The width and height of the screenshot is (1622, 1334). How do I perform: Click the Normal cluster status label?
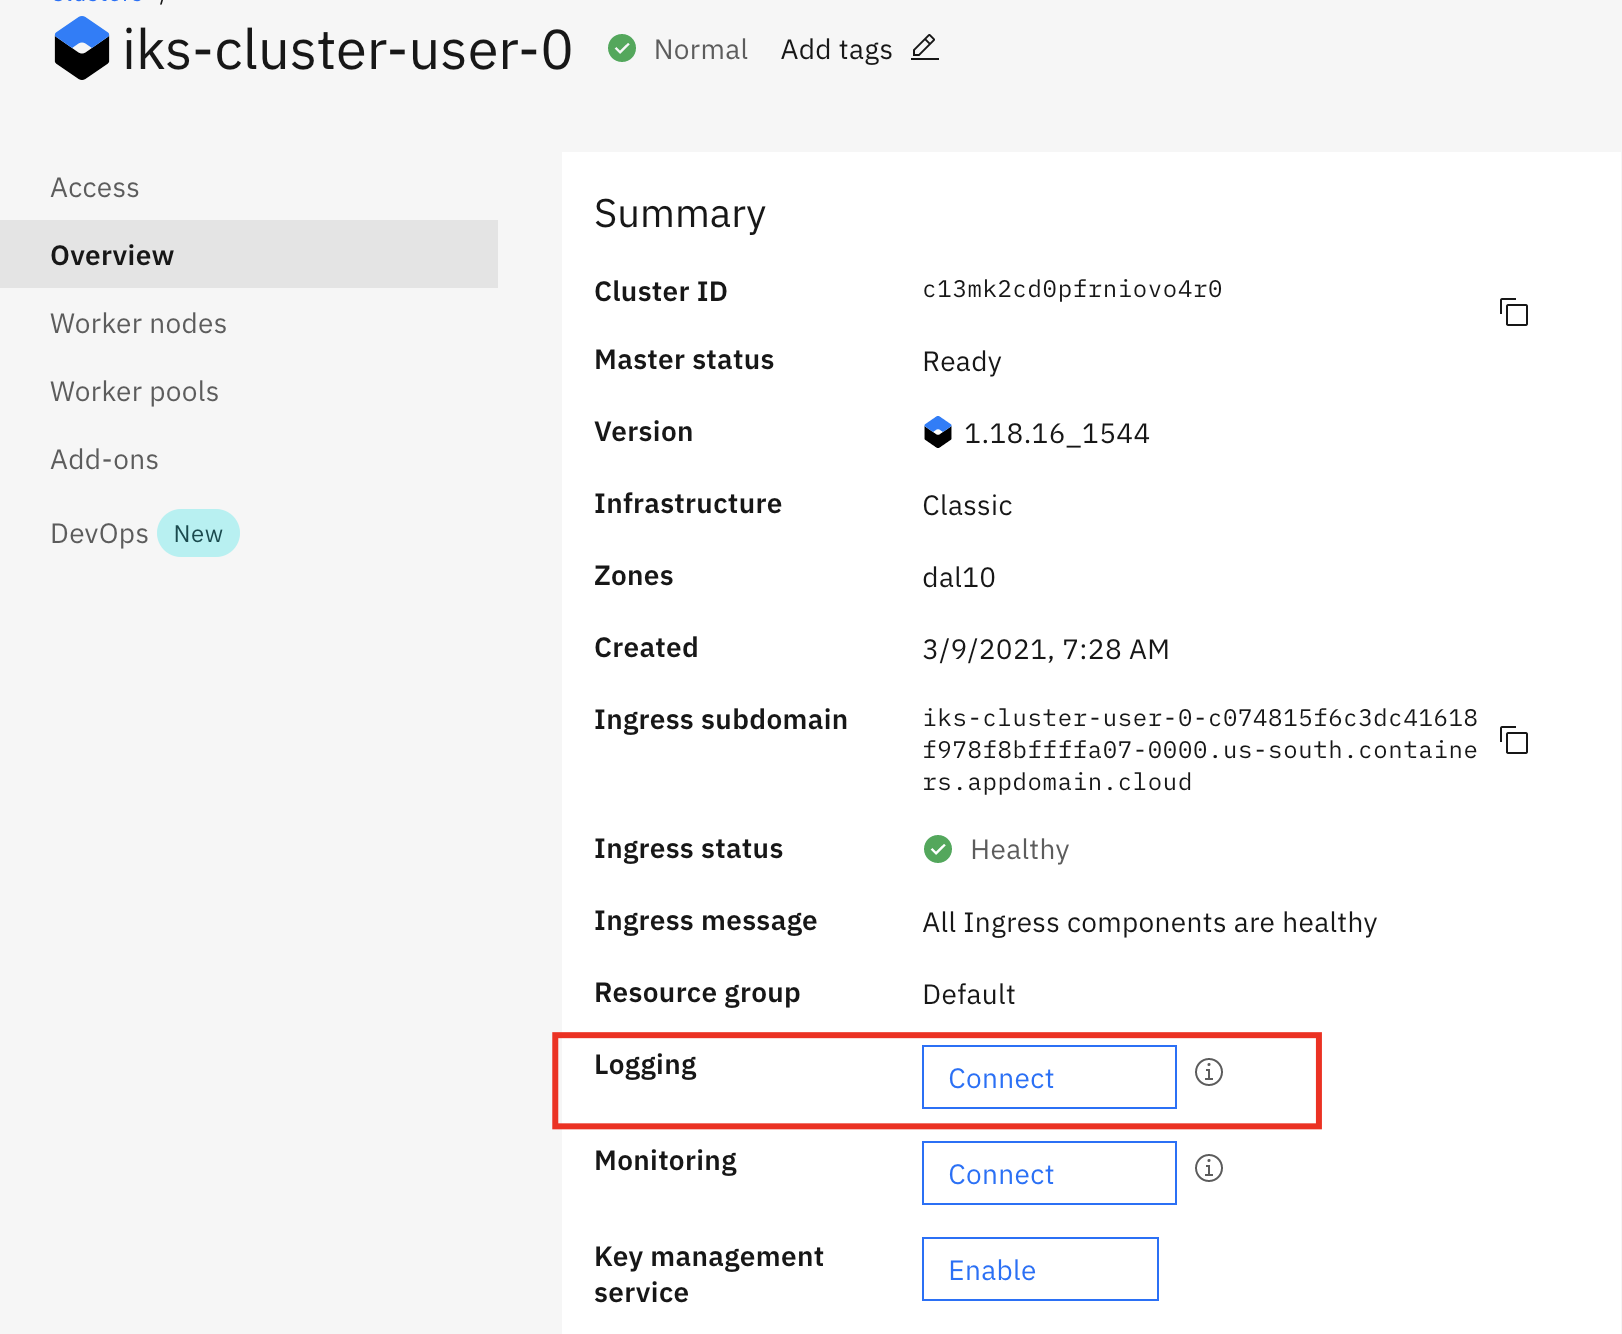coord(700,49)
